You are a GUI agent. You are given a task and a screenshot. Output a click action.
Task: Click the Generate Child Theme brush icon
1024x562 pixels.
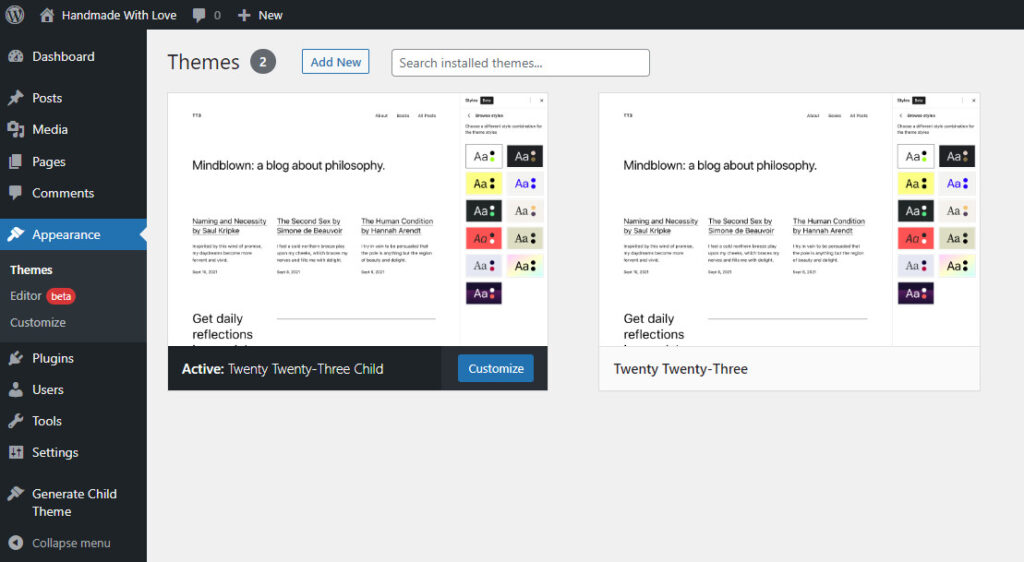click(16, 494)
